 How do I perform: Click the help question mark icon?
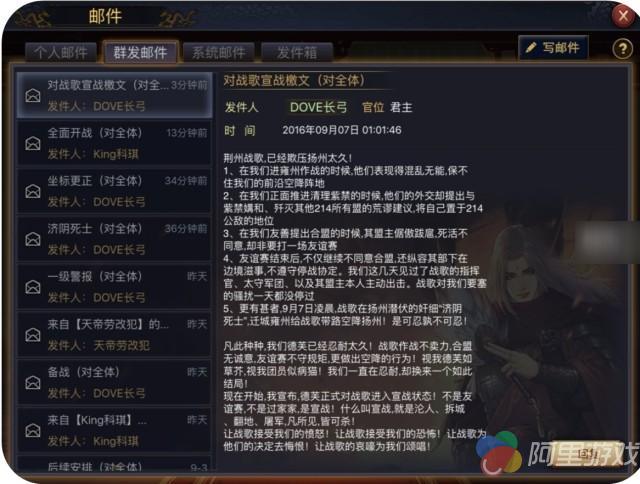622,49
